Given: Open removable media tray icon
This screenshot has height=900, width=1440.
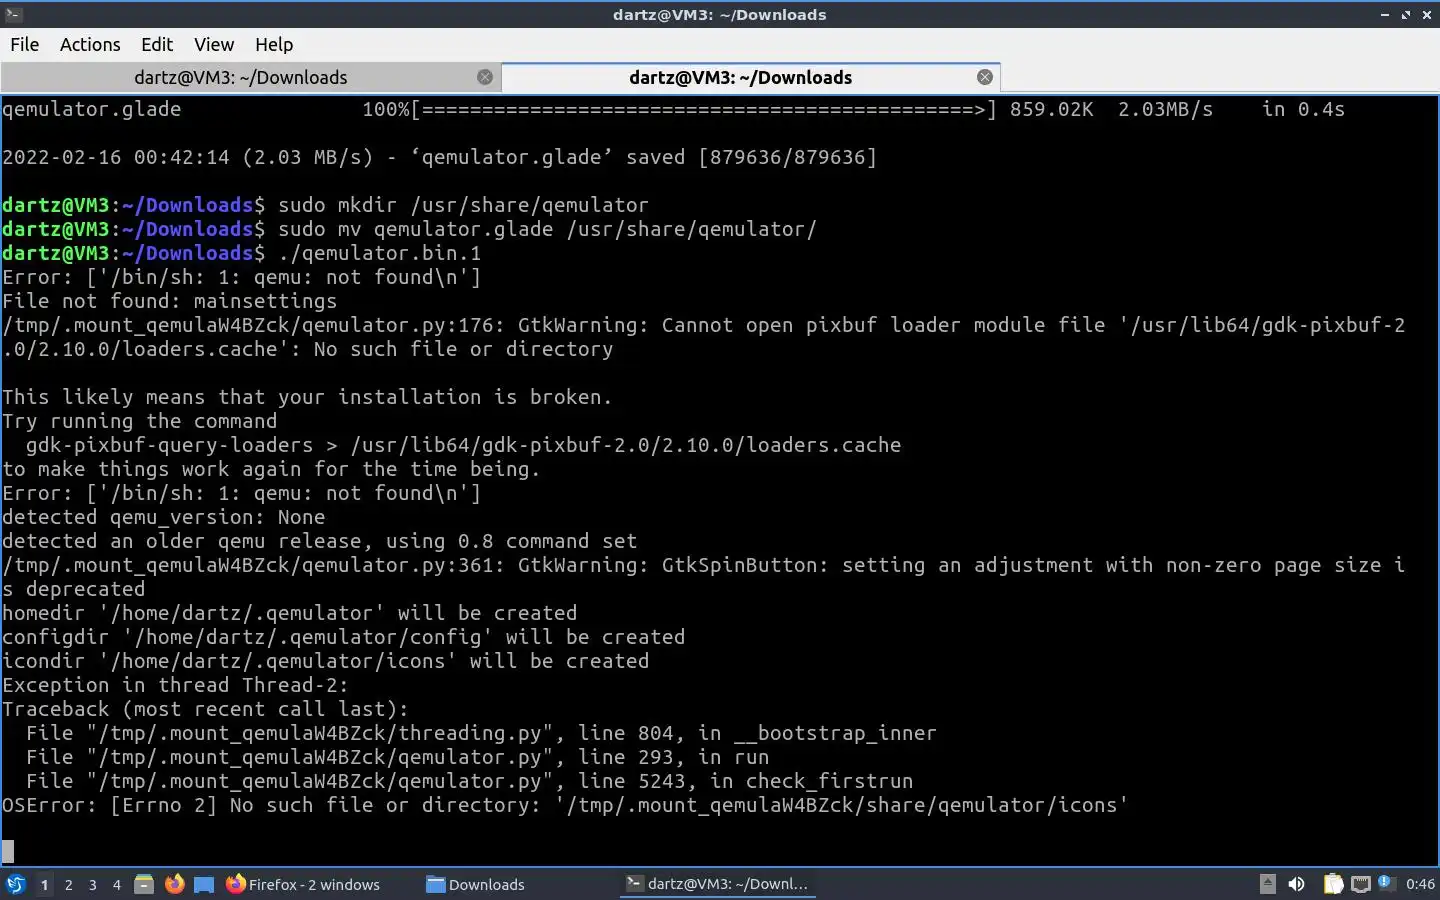Looking at the screenshot, I should [x=1267, y=884].
